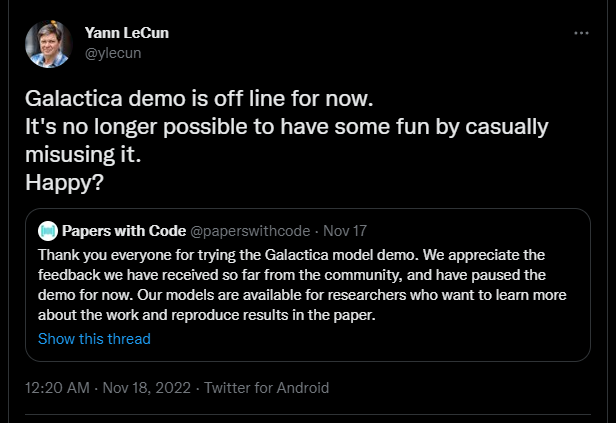Open the three-dot more options menu
616x423 pixels.
click(x=582, y=34)
